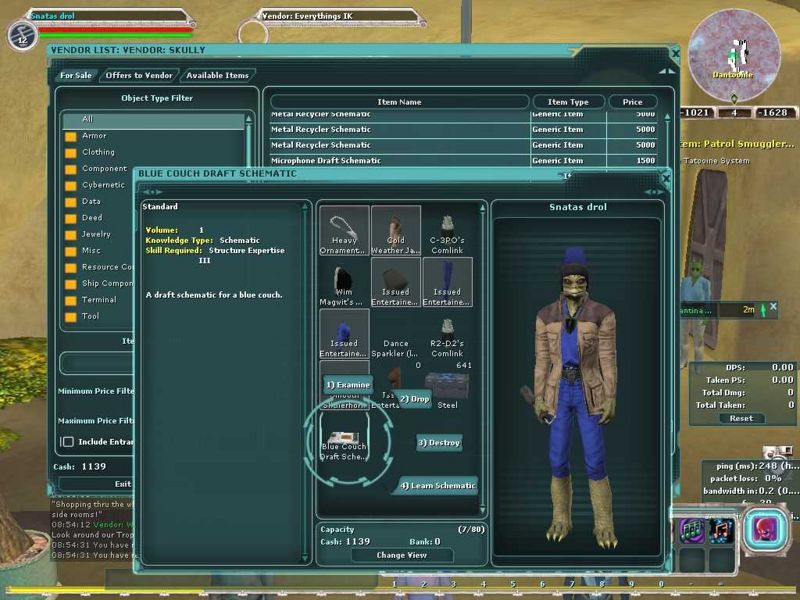Click the Steel crate in inventory

tap(446, 388)
